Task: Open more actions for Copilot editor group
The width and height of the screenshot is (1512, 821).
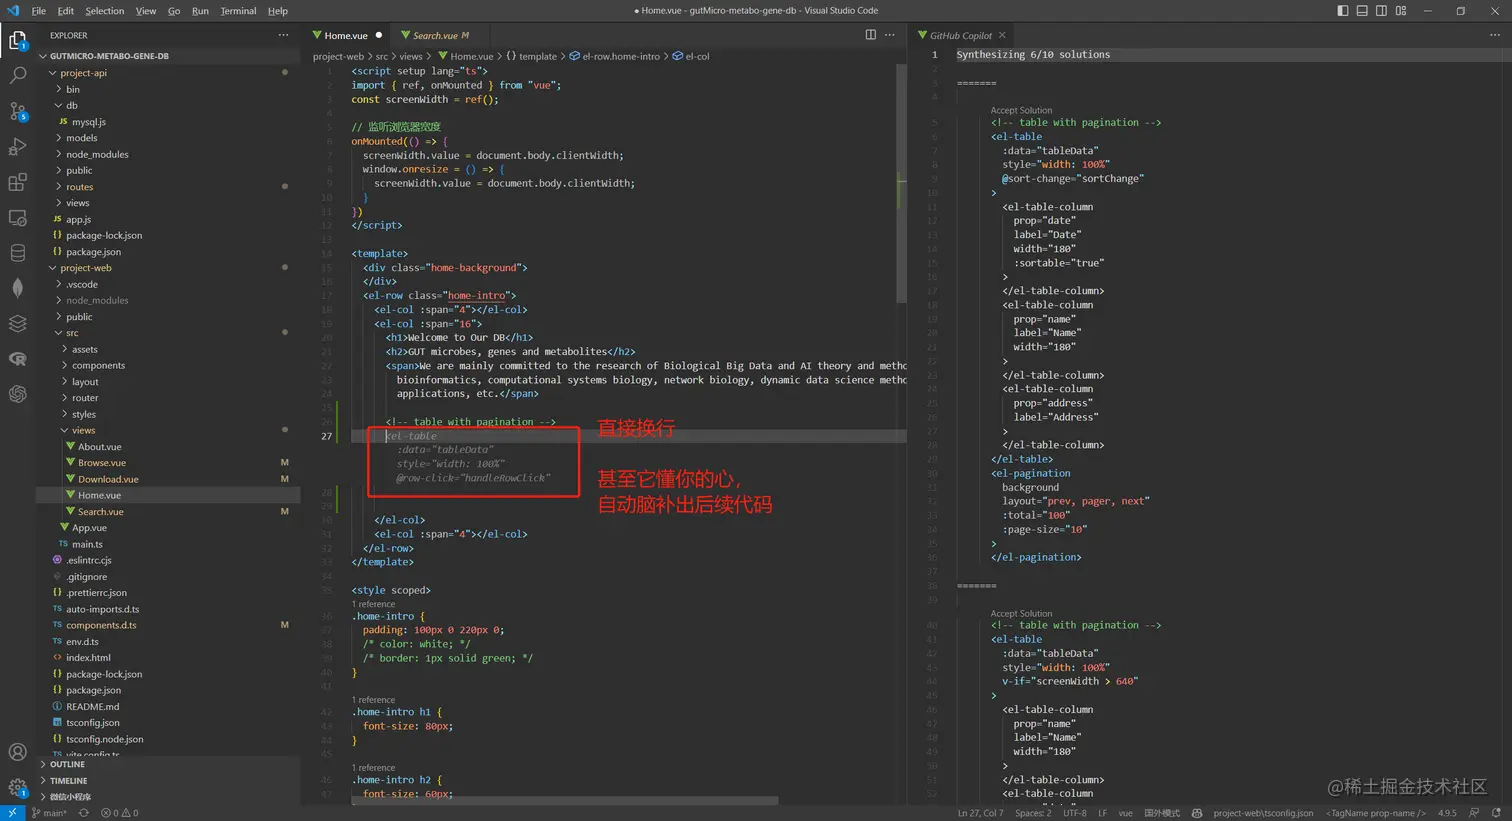Action: (1495, 35)
